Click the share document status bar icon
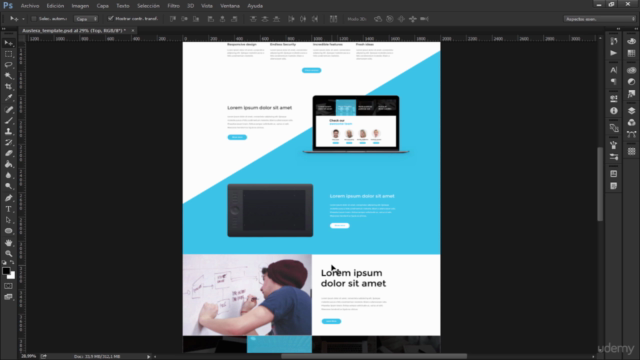 point(44,356)
